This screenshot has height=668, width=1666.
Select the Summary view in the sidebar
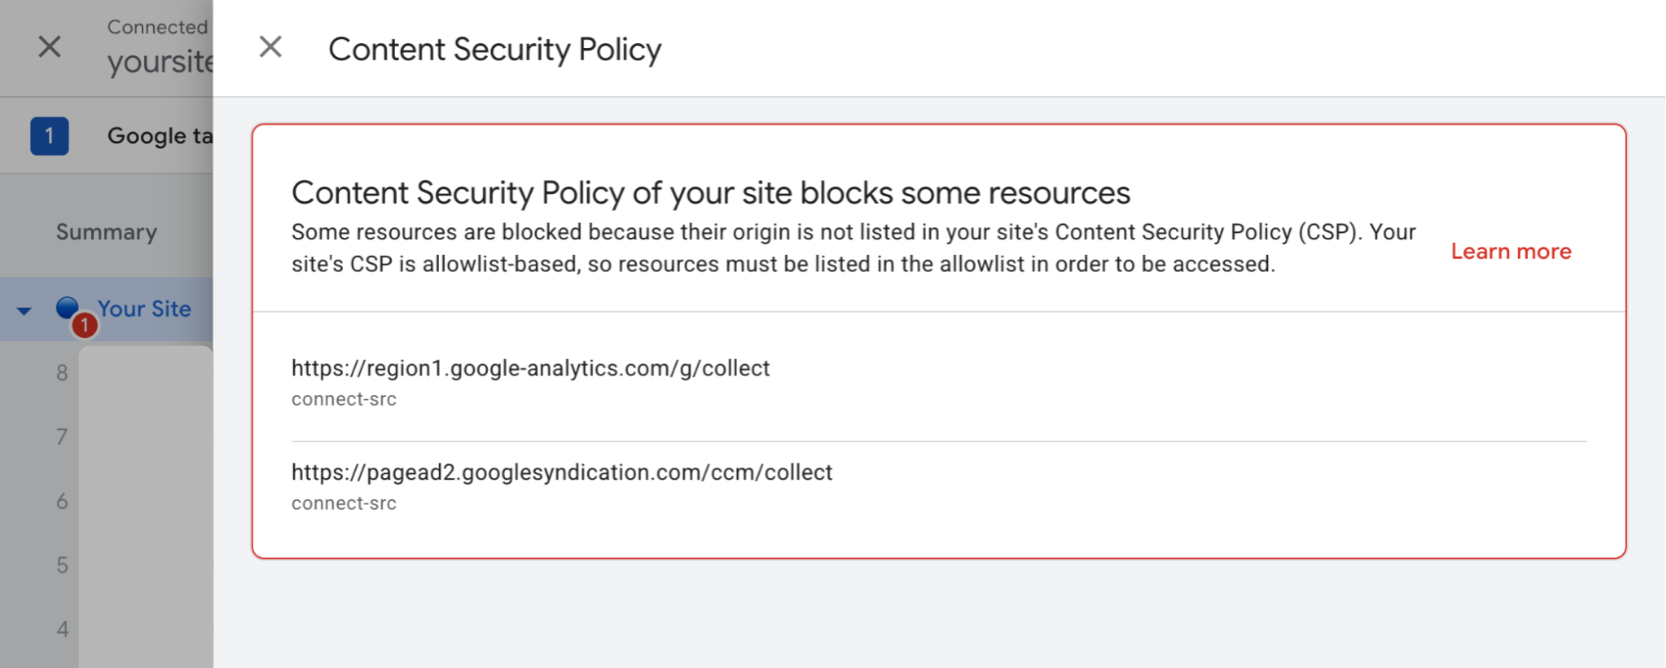(x=105, y=231)
